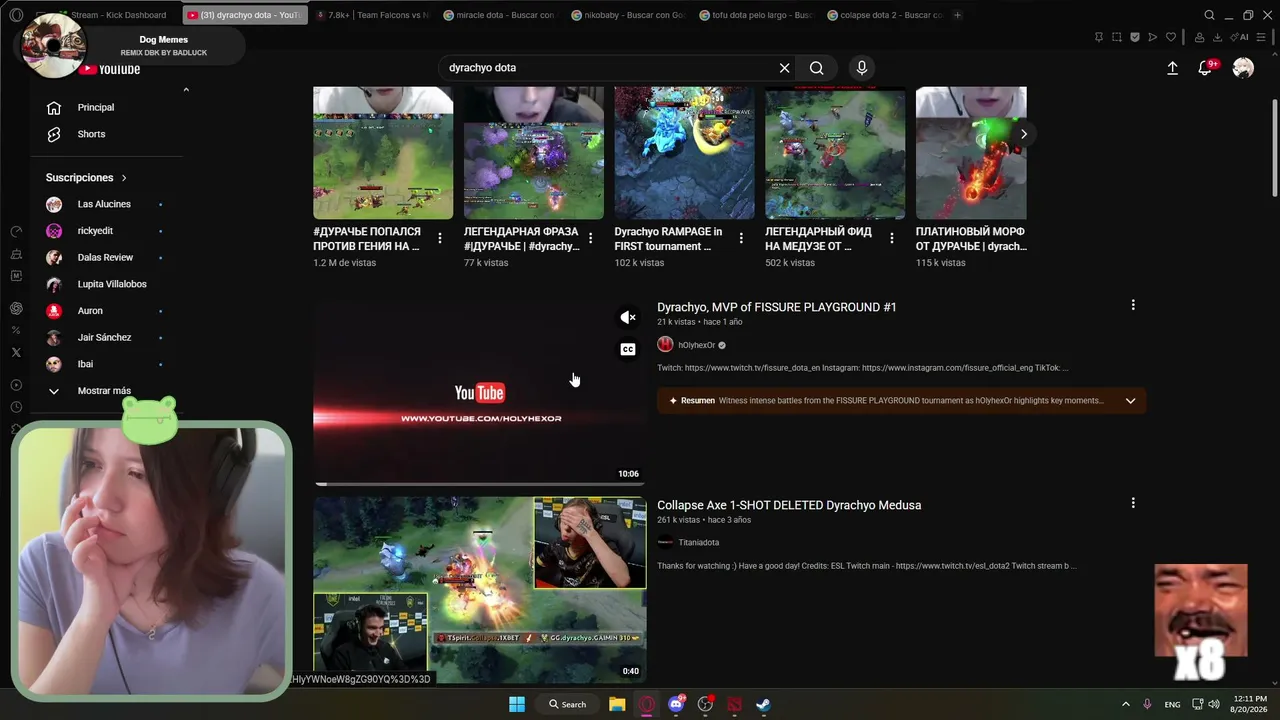Open the Collapse Axe video thumbnail

(x=480, y=590)
